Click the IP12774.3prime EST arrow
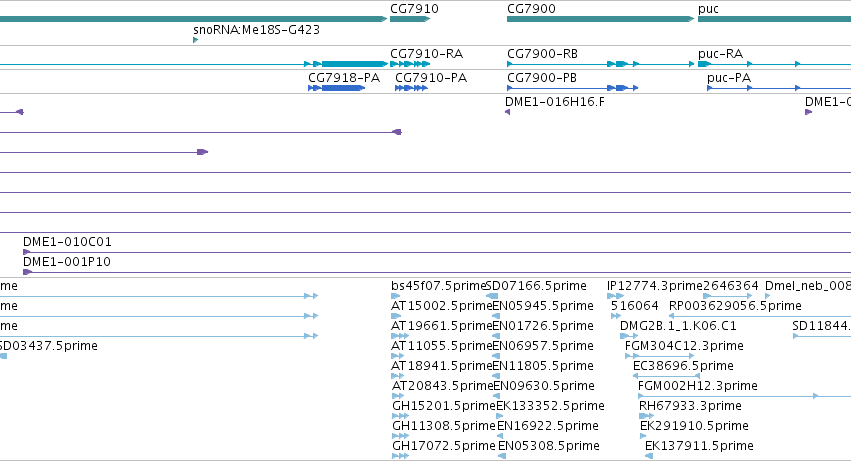851x461 pixels. click(x=615, y=296)
